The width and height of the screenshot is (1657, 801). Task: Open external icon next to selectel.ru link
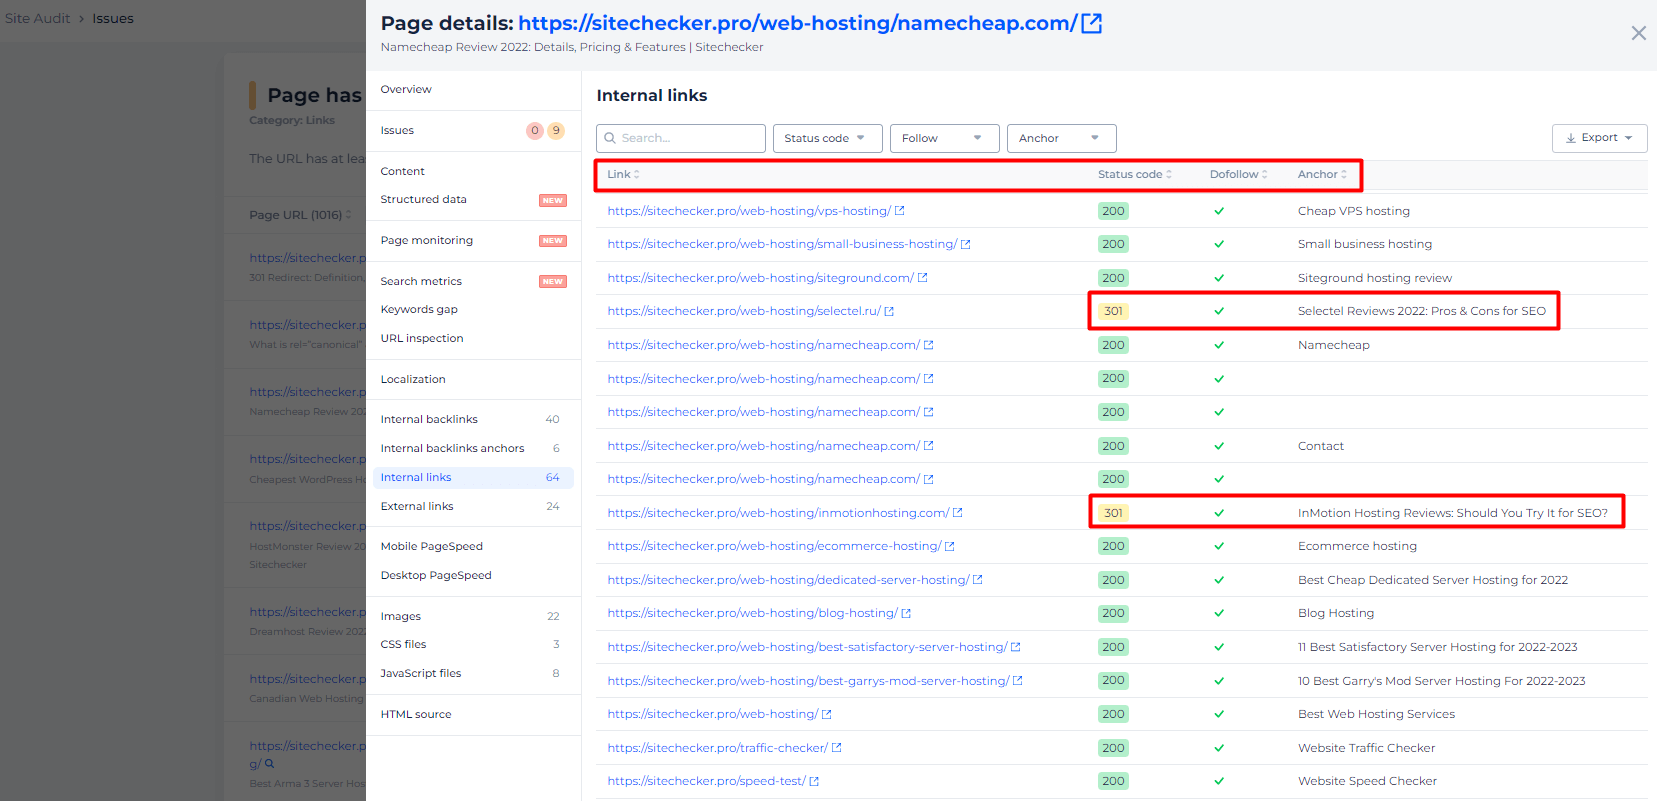tap(889, 311)
